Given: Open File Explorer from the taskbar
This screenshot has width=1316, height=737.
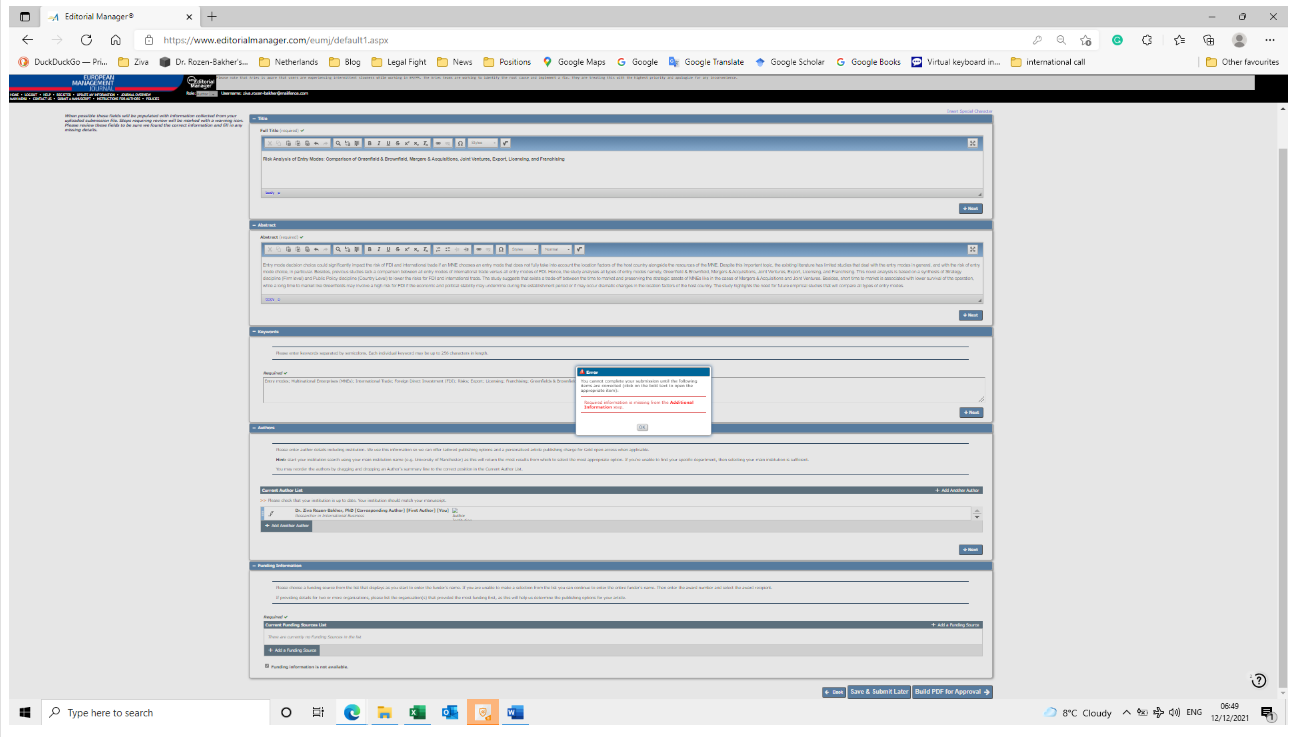Looking at the screenshot, I should 384,713.
